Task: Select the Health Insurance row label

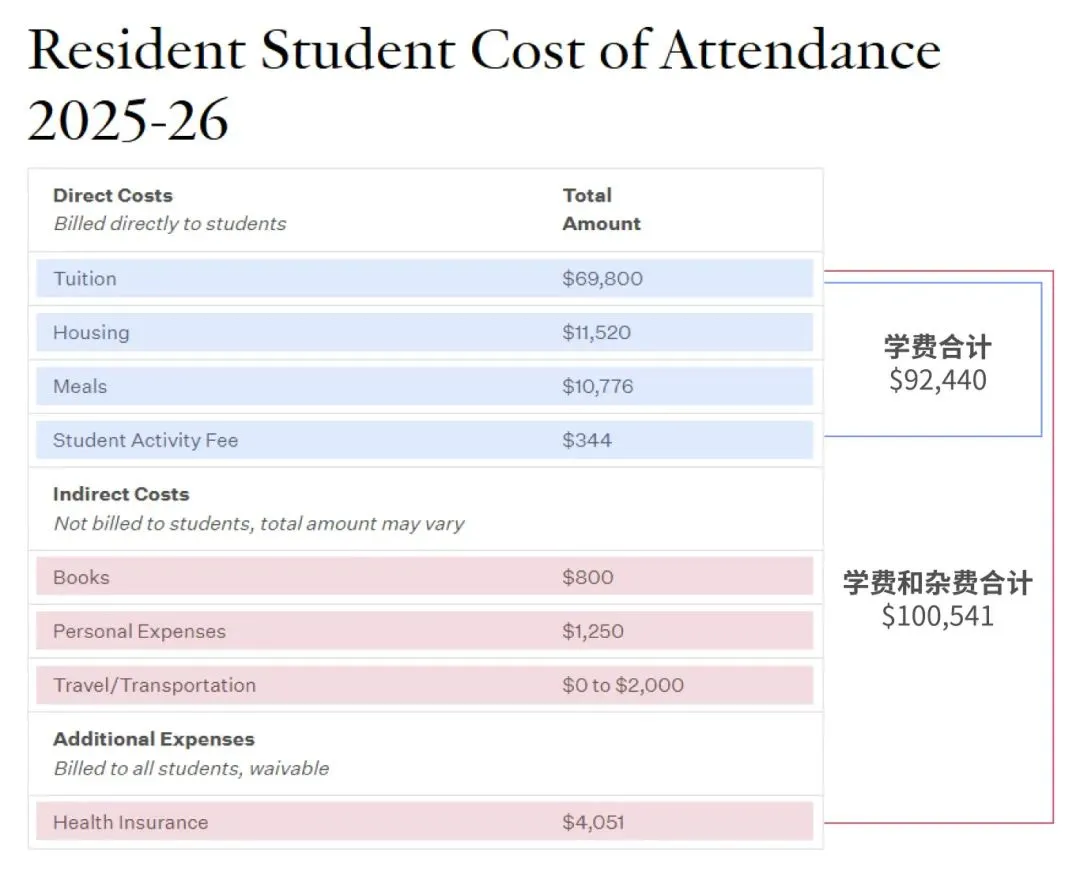Action: pos(130,823)
